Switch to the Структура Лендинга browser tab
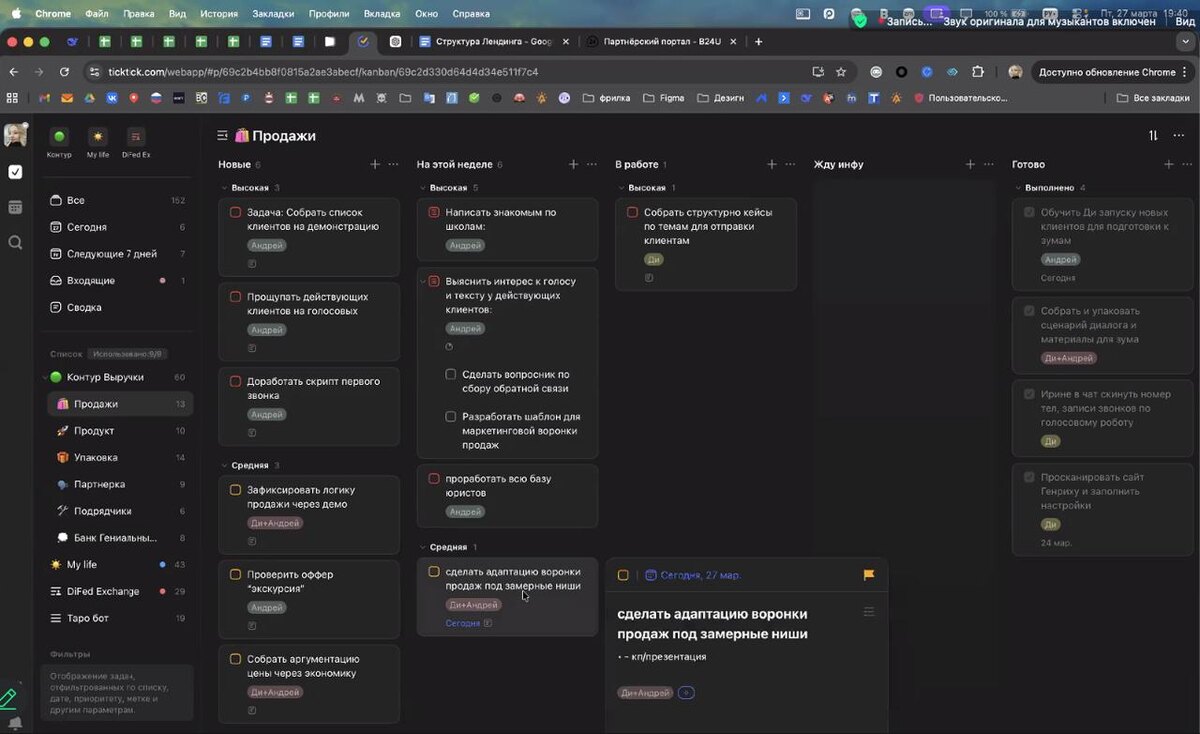The height and width of the screenshot is (734, 1200). point(494,42)
